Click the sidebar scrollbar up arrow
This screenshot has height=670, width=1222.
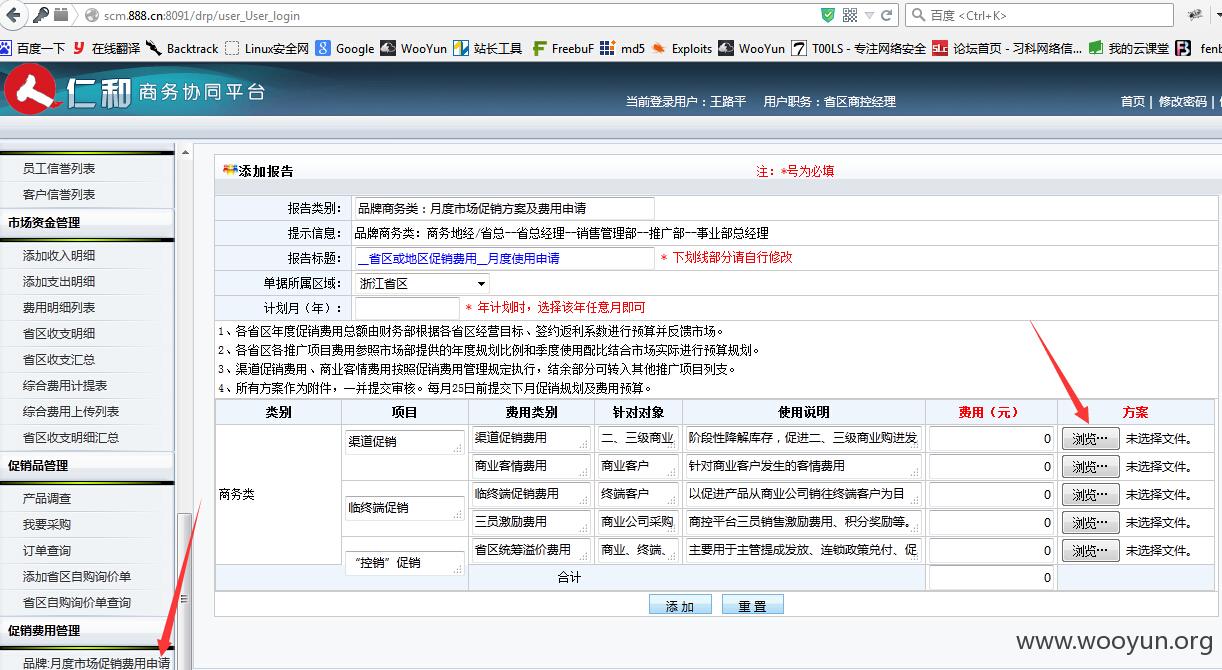pyautogui.click(x=185, y=152)
